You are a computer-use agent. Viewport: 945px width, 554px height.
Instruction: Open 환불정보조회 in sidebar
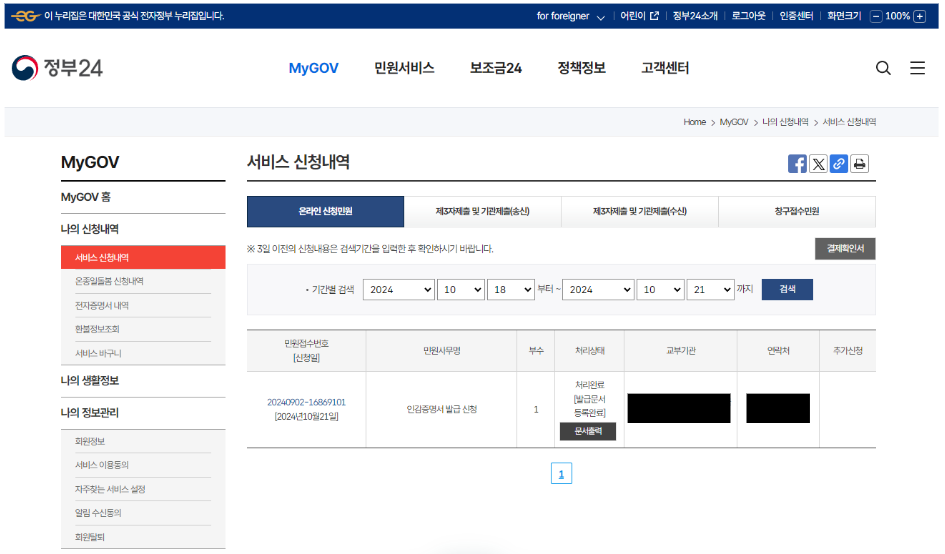click(97, 329)
